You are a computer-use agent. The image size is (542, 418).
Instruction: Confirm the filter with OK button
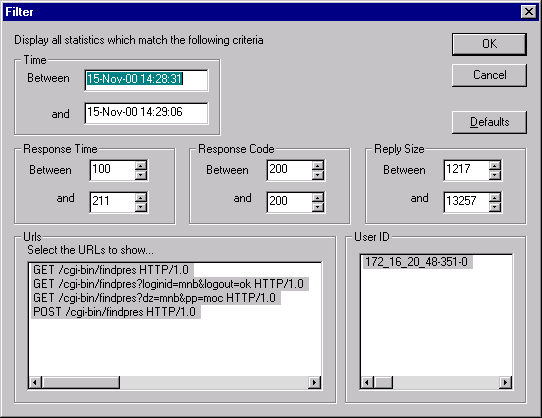click(489, 44)
